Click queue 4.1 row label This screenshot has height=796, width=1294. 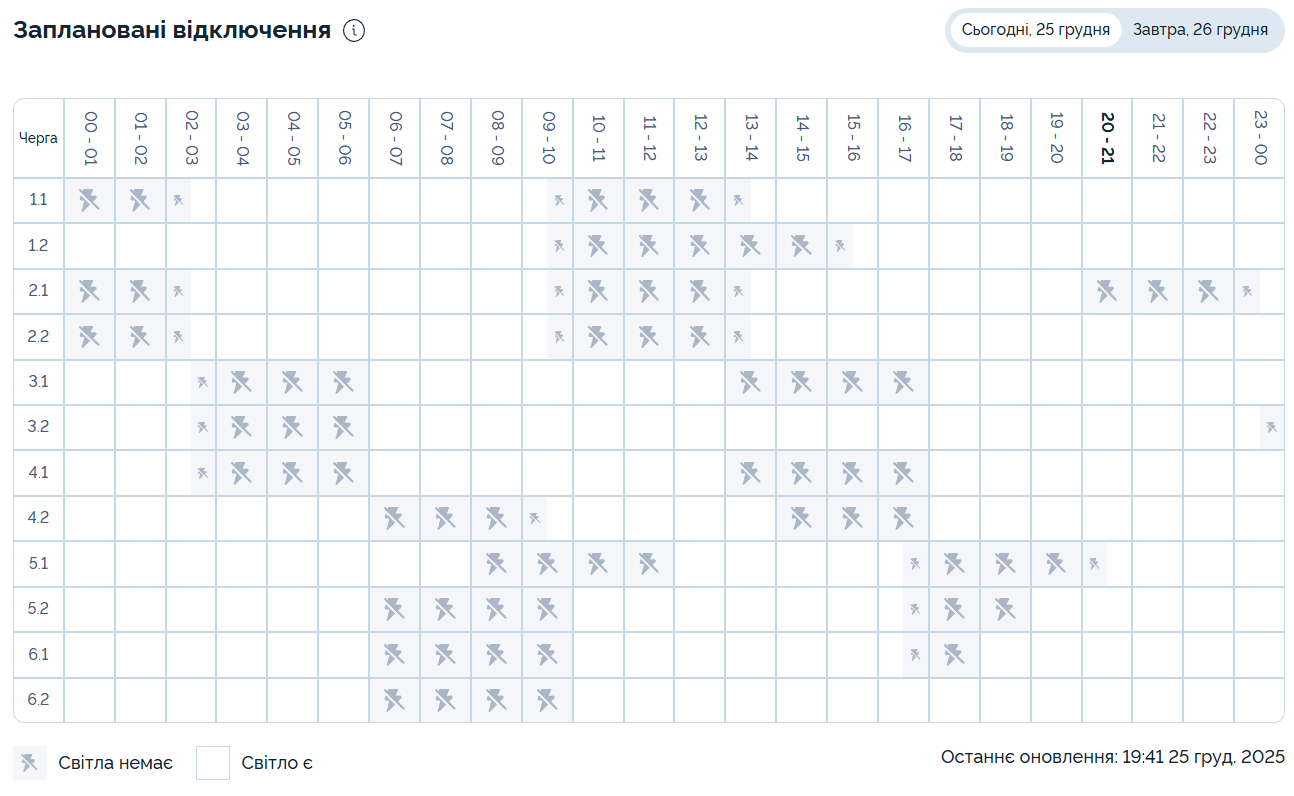coord(39,473)
